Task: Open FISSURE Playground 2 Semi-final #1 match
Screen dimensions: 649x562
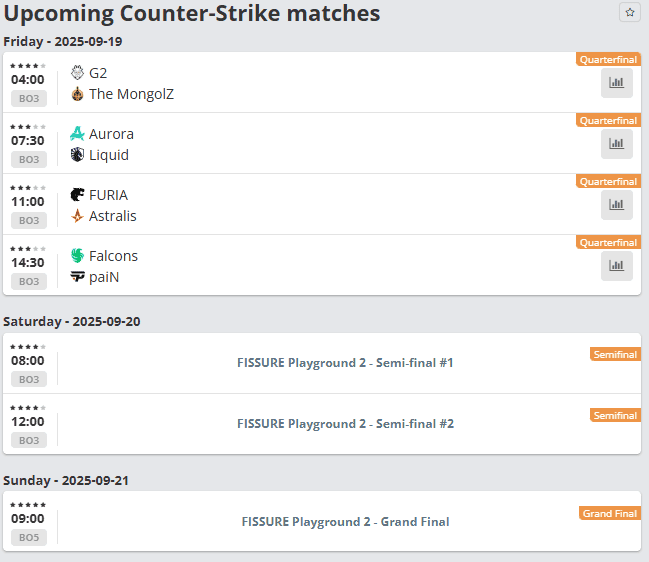Action: pyautogui.click(x=345, y=363)
